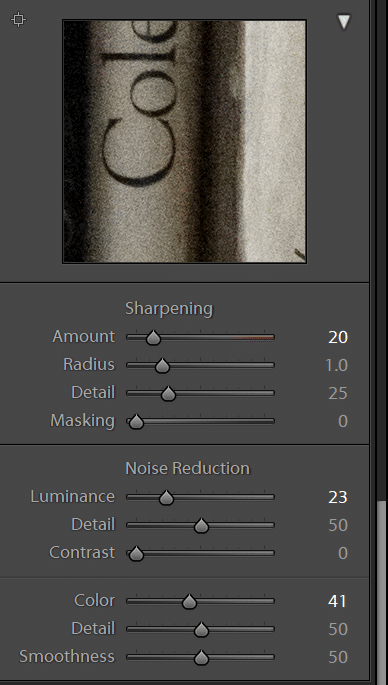Click the Sharpening Detail slider handle
Screen dimensions: 388x685
pyautogui.click(x=168, y=394)
